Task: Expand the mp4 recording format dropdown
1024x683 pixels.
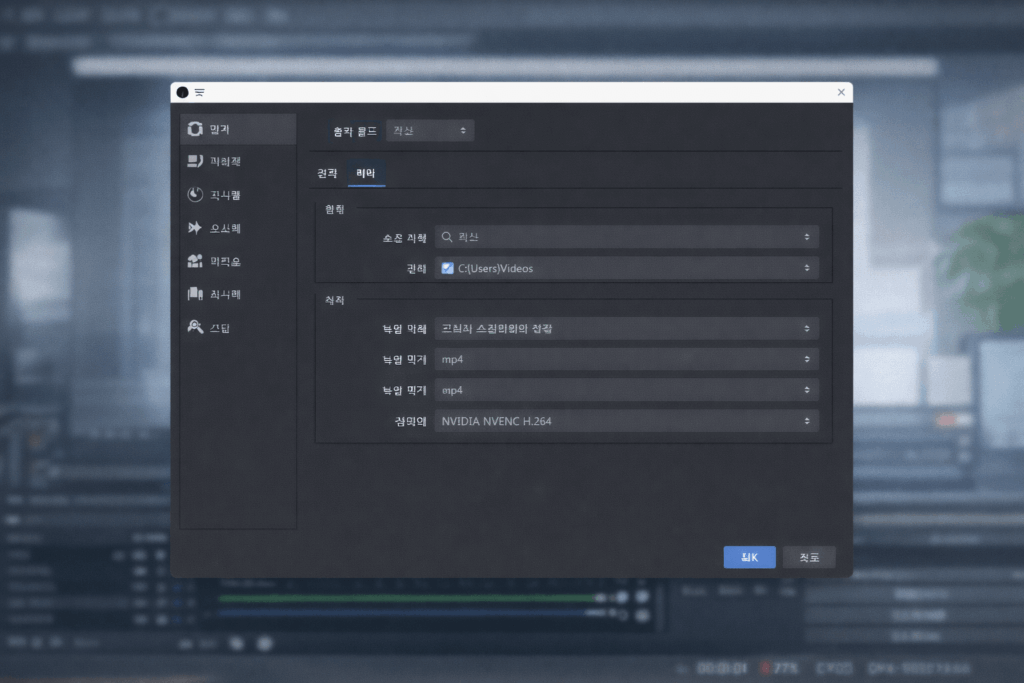Action: coord(626,359)
